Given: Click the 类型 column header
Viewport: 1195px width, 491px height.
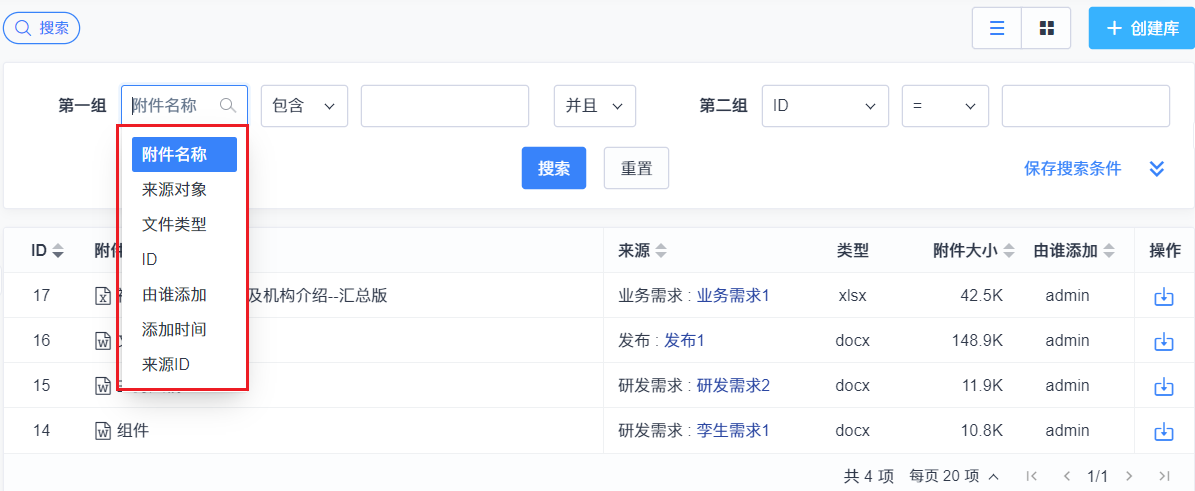Looking at the screenshot, I should pyautogui.click(x=852, y=250).
